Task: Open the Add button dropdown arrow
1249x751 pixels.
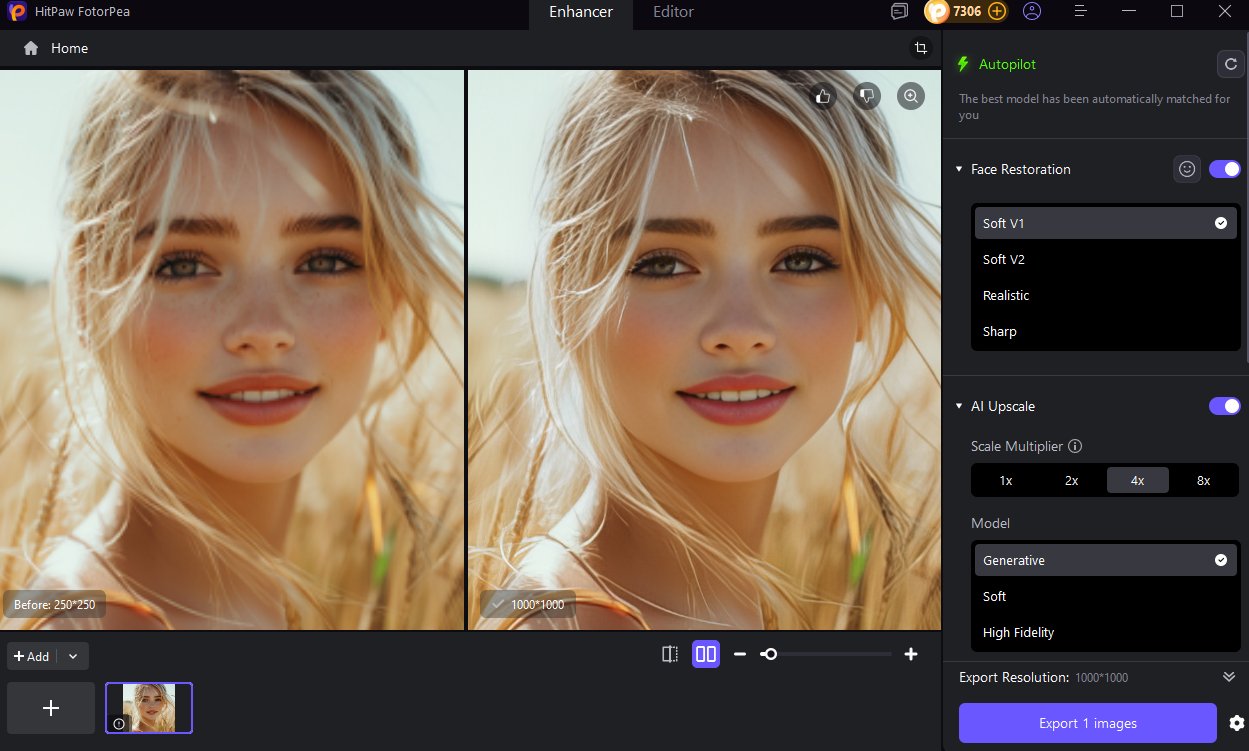Action: pyautogui.click(x=73, y=656)
